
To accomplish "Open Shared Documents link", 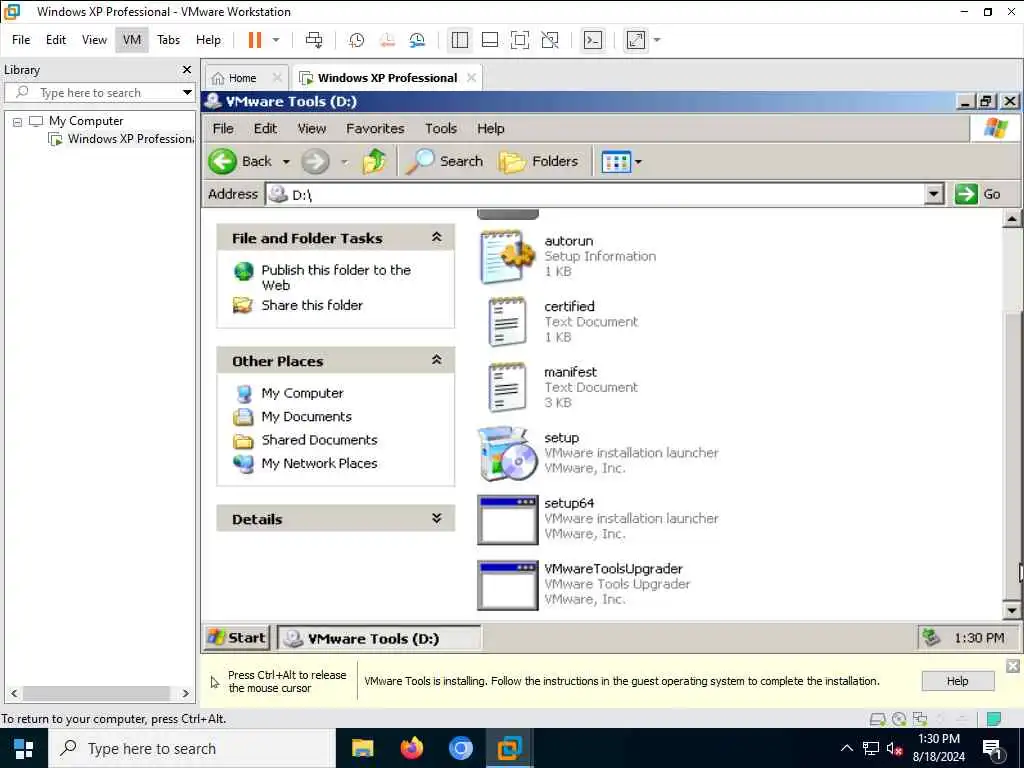I will coord(319,440).
